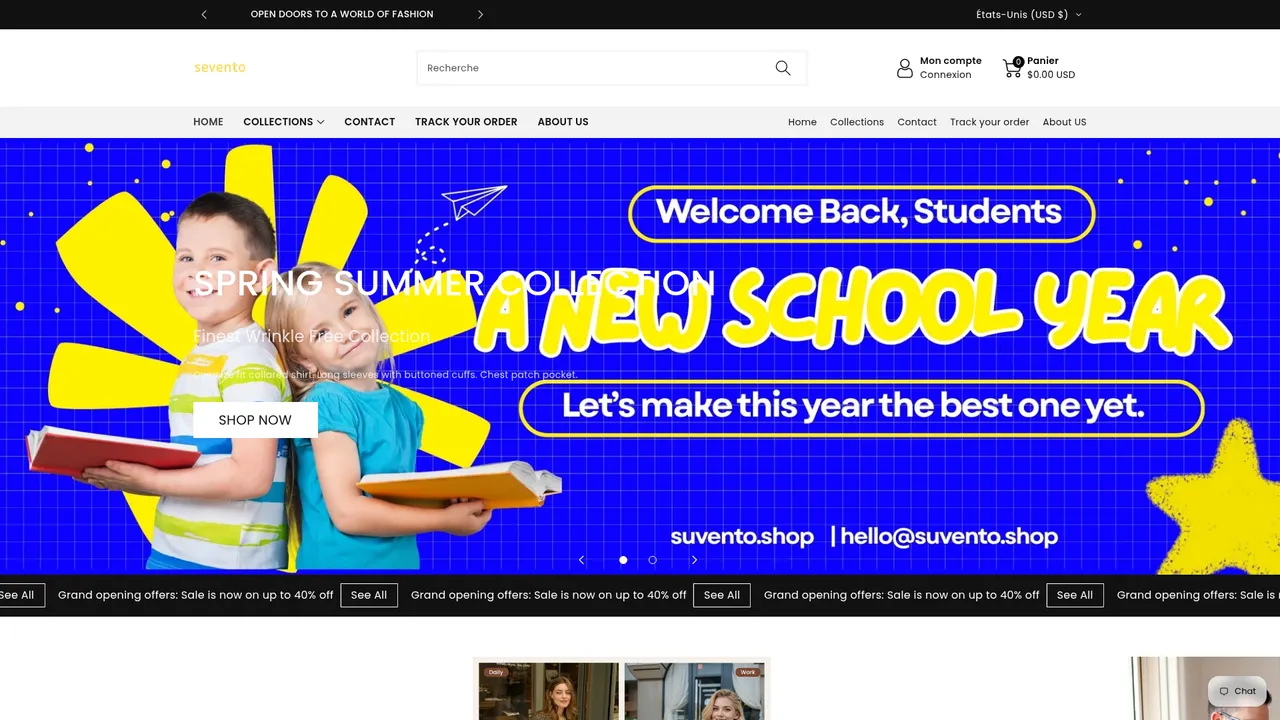Screen dimensions: 1280x720
Task: Open right-side Contact link
Action: 917,122
